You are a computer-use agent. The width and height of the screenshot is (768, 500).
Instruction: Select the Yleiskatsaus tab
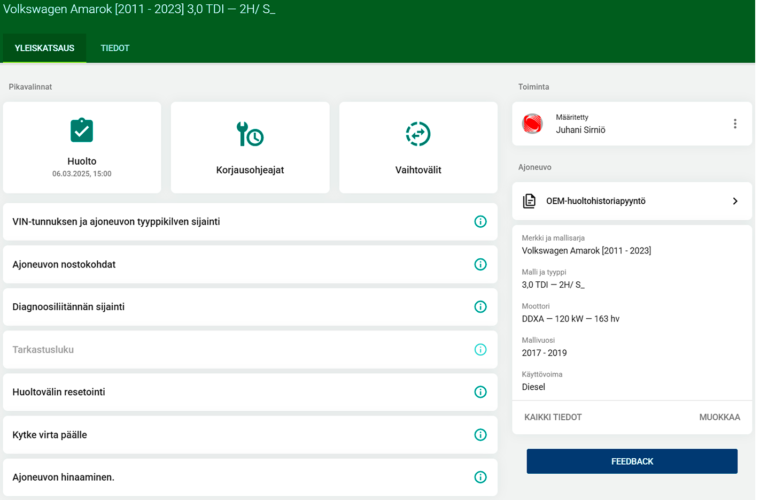point(45,48)
